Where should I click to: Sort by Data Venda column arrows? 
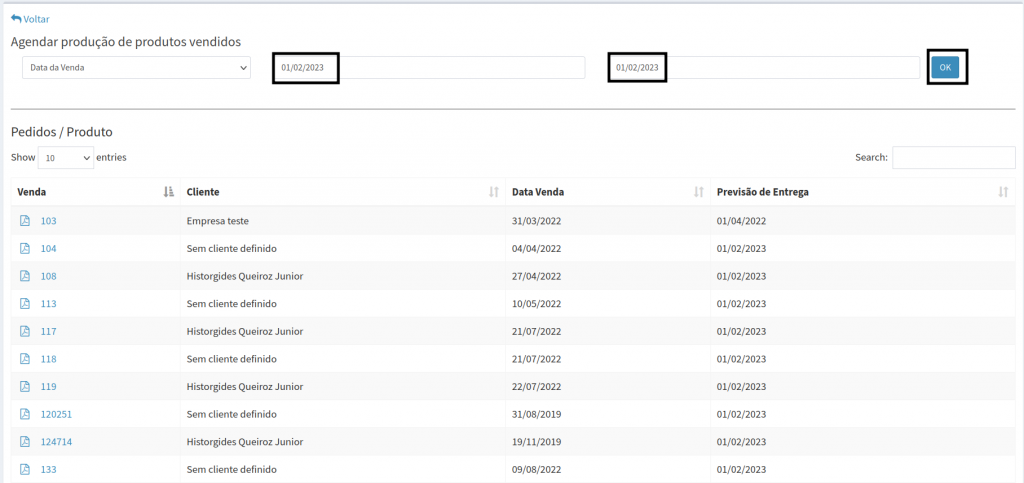pyautogui.click(x=697, y=192)
